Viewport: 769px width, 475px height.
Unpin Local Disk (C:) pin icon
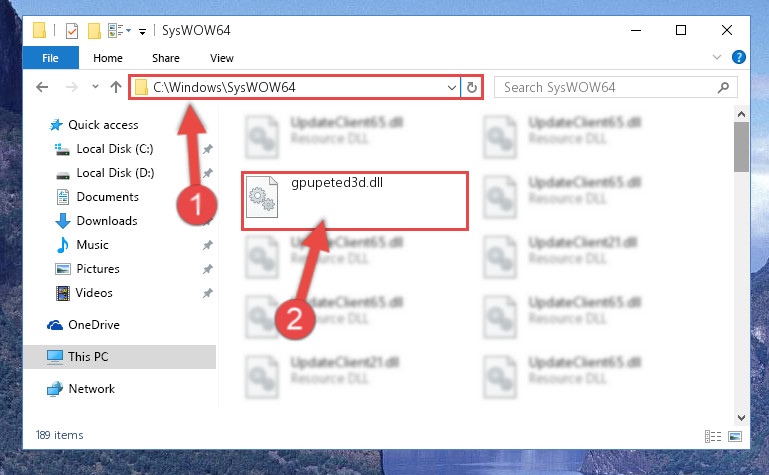tap(207, 149)
